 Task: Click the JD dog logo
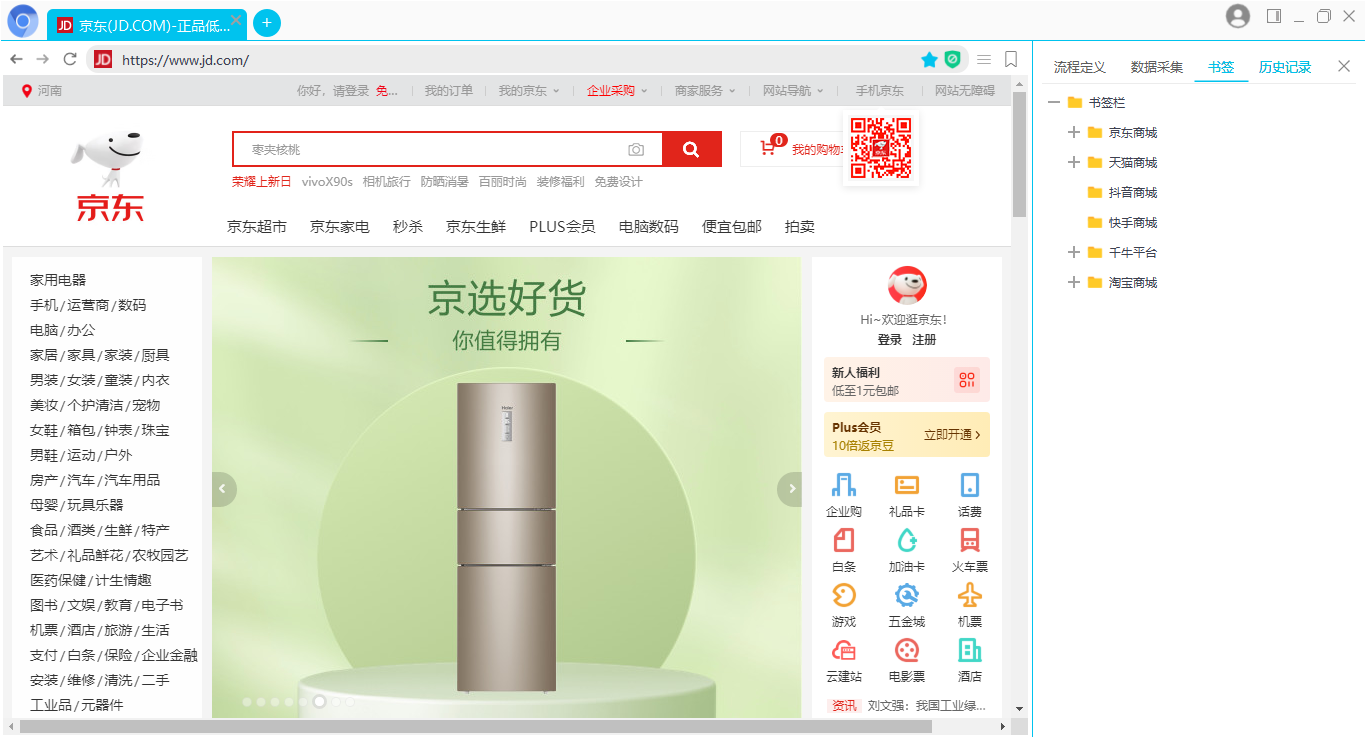pos(110,176)
